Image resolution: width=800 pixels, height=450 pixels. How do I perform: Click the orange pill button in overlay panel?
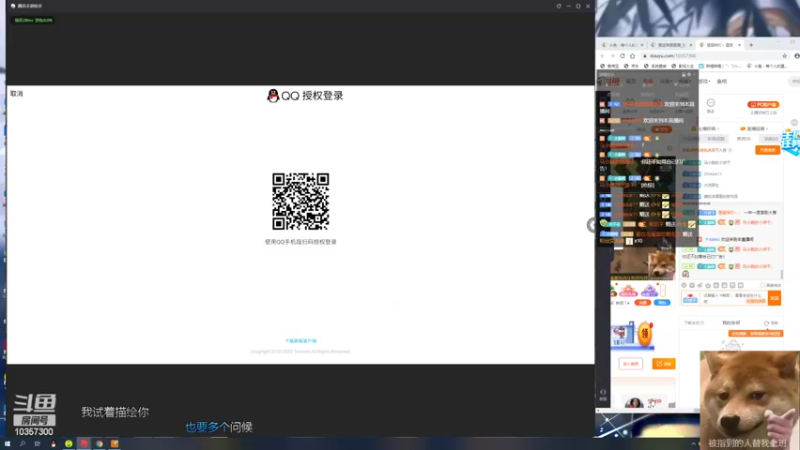tap(661, 130)
